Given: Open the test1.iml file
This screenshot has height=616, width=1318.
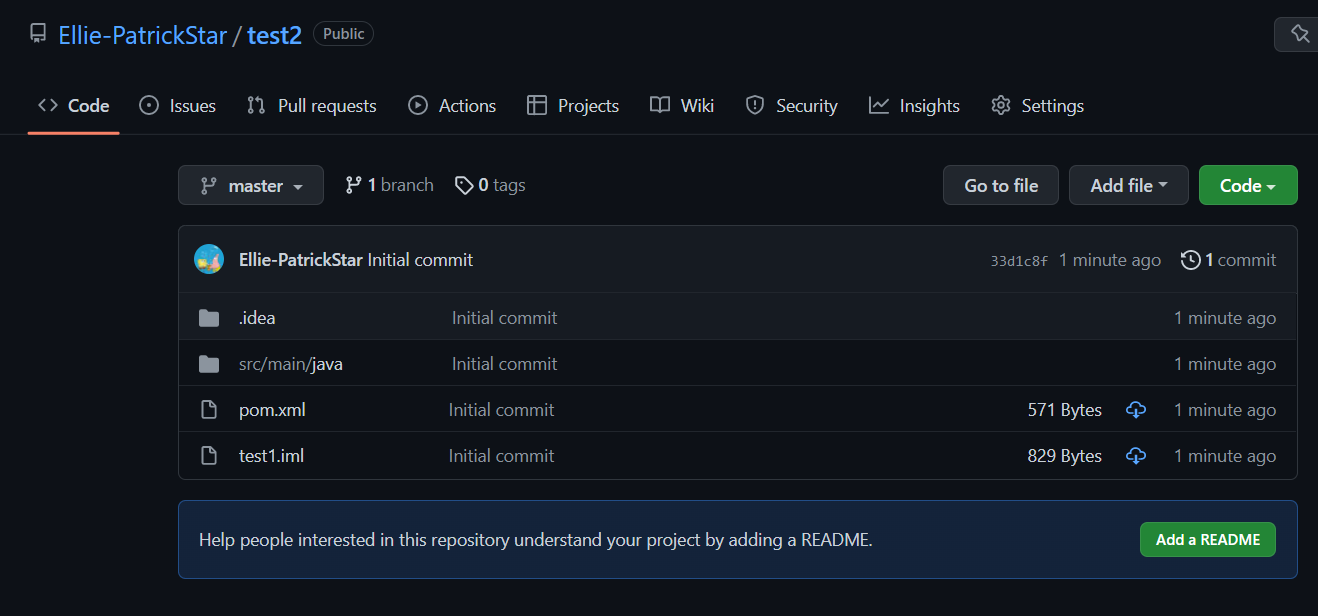Looking at the screenshot, I should (x=271, y=456).
